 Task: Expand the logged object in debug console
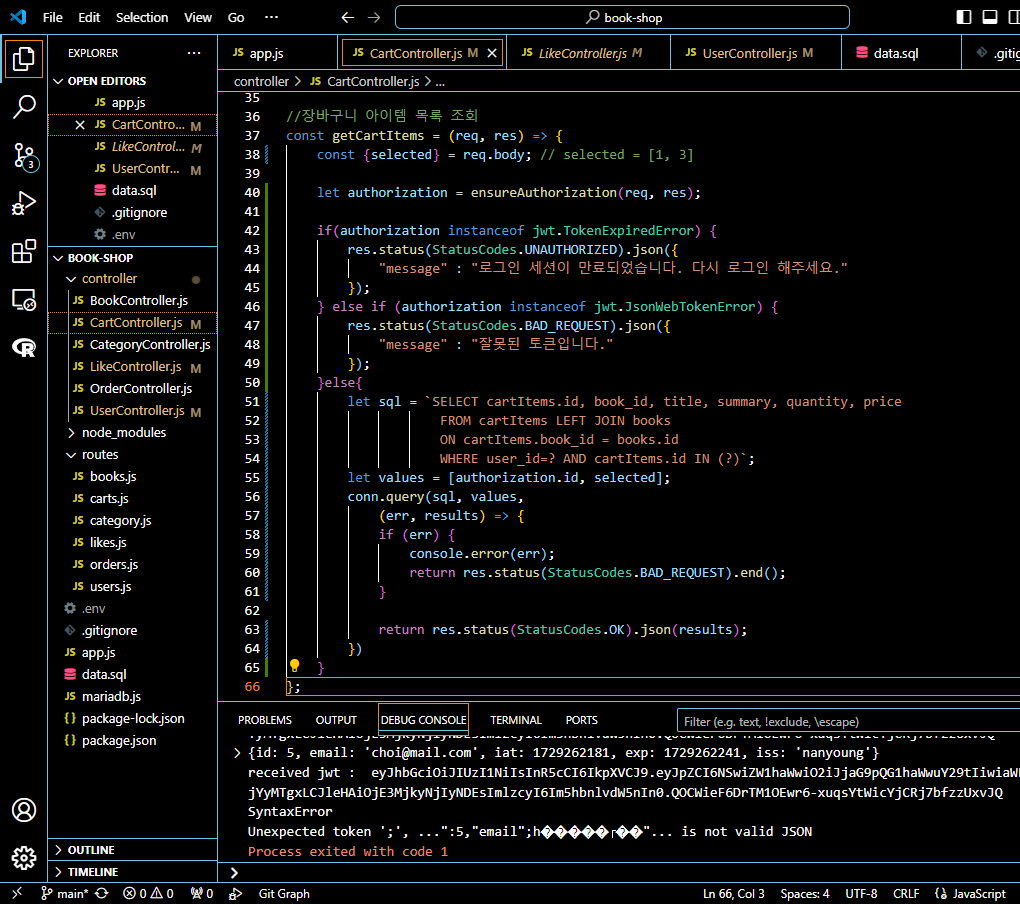coord(237,752)
